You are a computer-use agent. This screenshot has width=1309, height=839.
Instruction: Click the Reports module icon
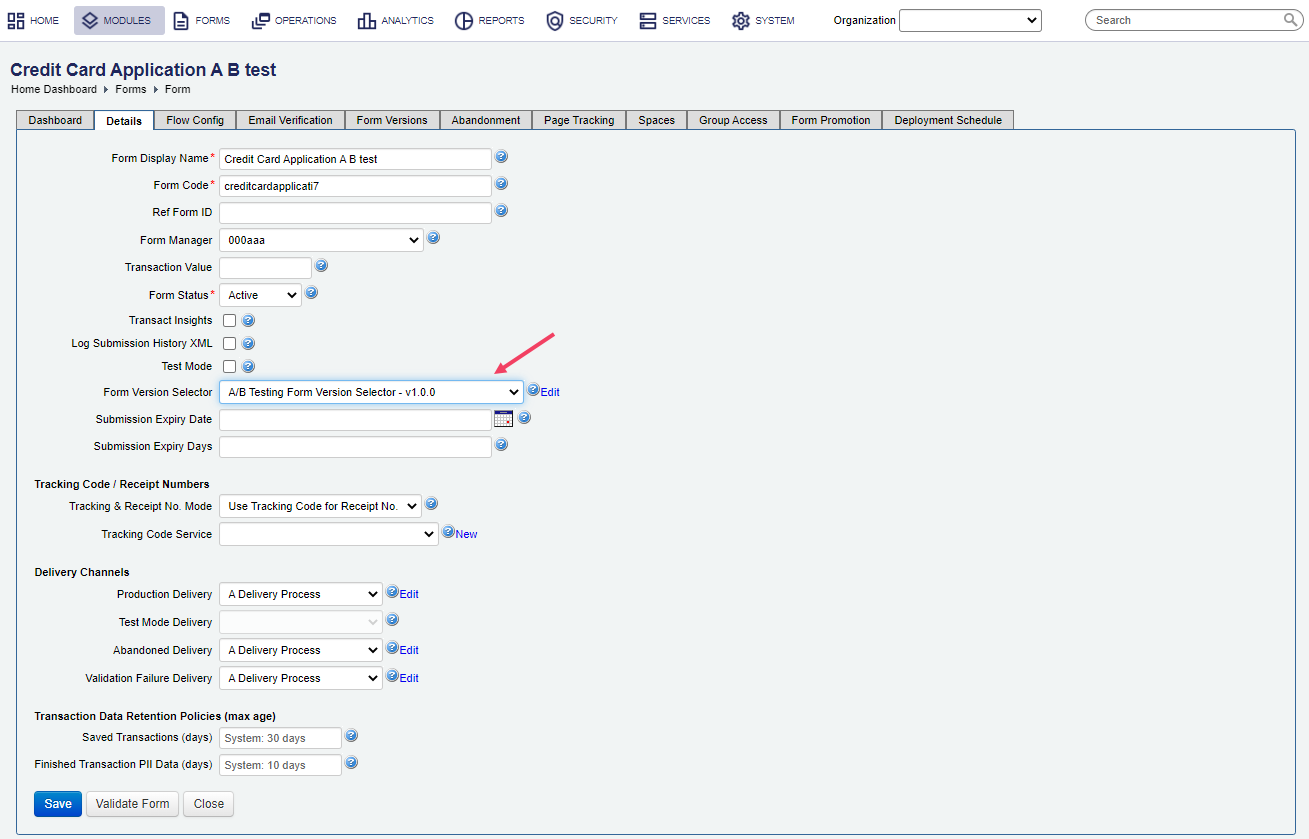pyautogui.click(x=463, y=19)
